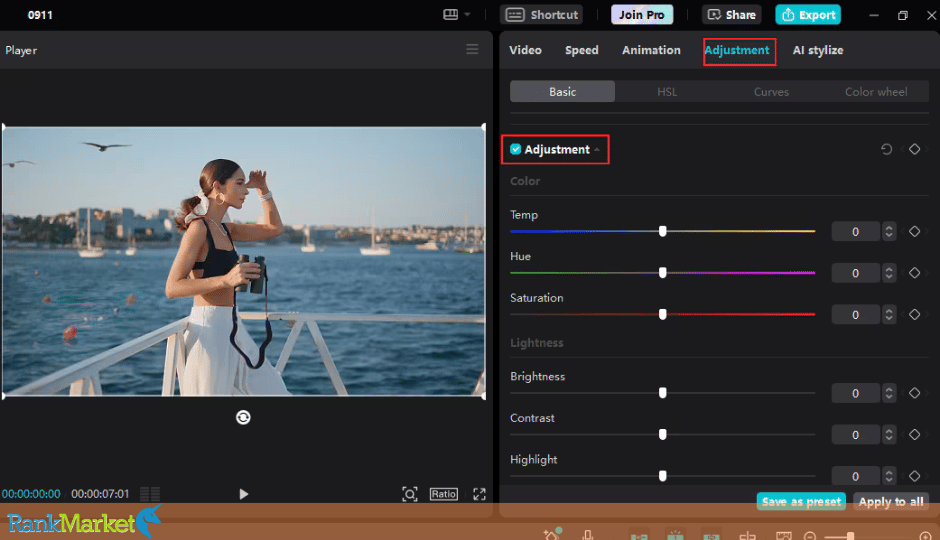Add a keyframe for Saturation
940x540 pixels.
point(914,314)
